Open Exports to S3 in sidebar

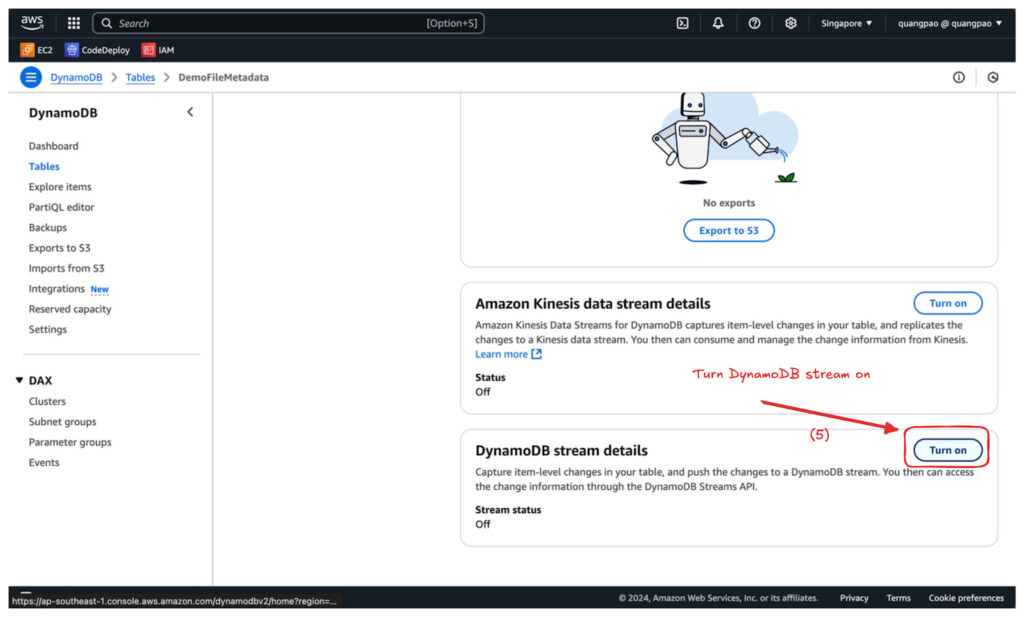[x=59, y=247]
